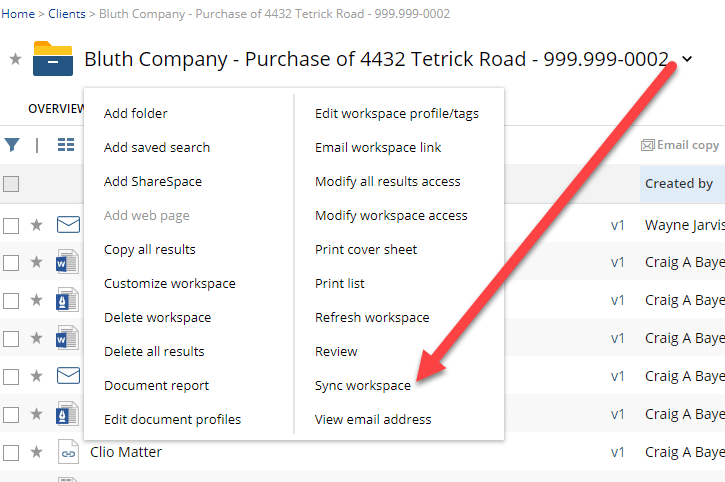Tick the select-all checkbox in header
Viewport: 725px width, 482px height.
(11, 183)
